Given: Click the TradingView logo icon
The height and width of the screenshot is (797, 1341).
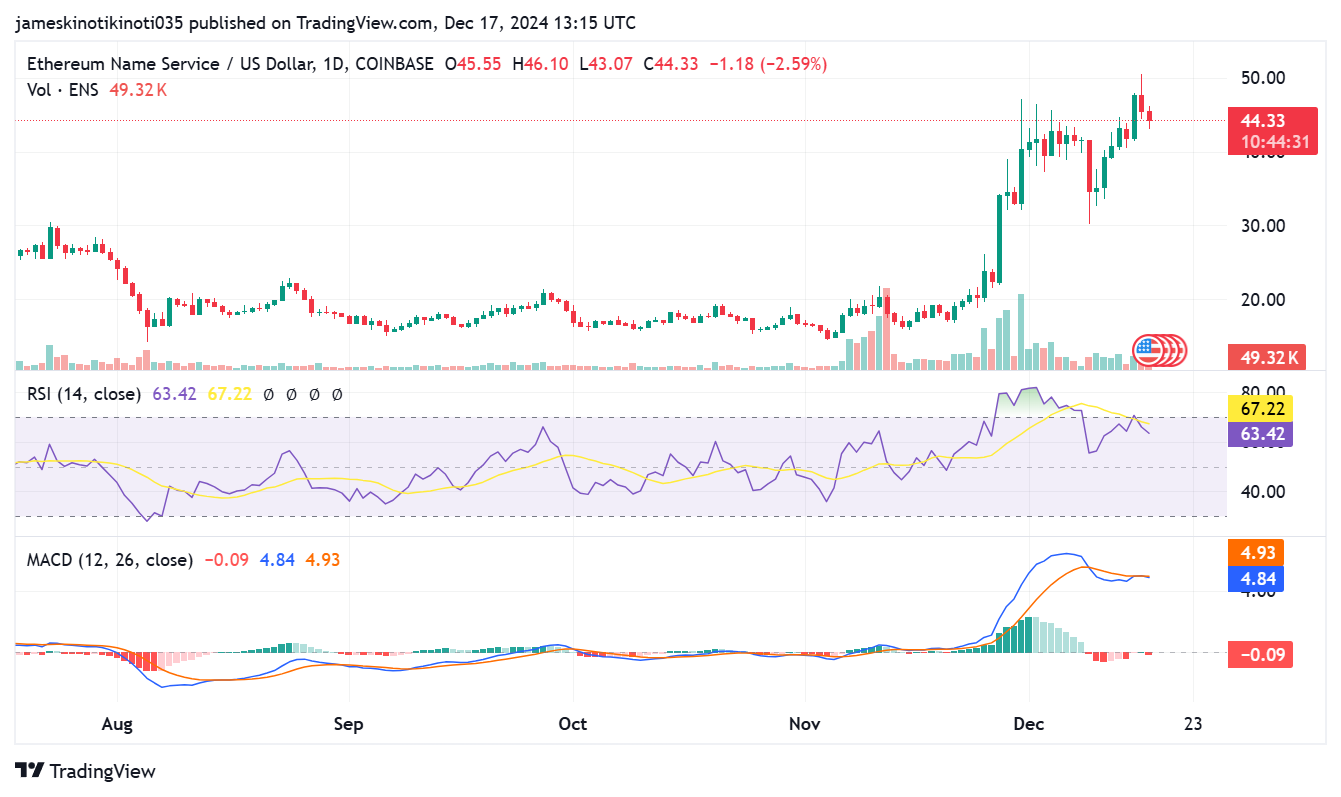Looking at the screenshot, I should pyautogui.click(x=29, y=771).
